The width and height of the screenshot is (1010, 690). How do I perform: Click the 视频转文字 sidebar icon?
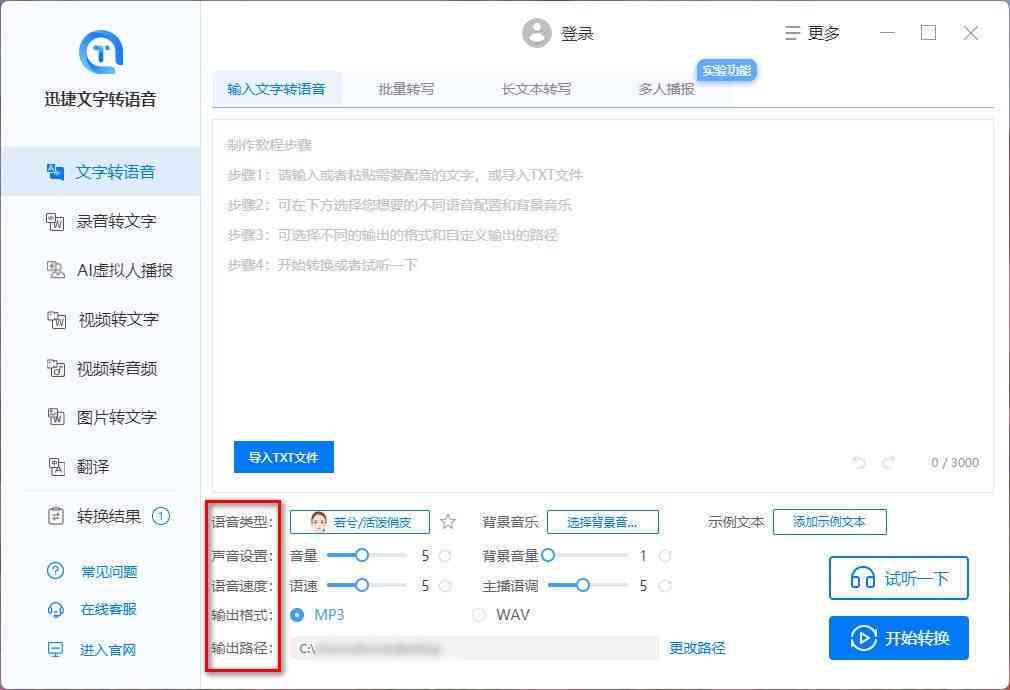click(57, 320)
